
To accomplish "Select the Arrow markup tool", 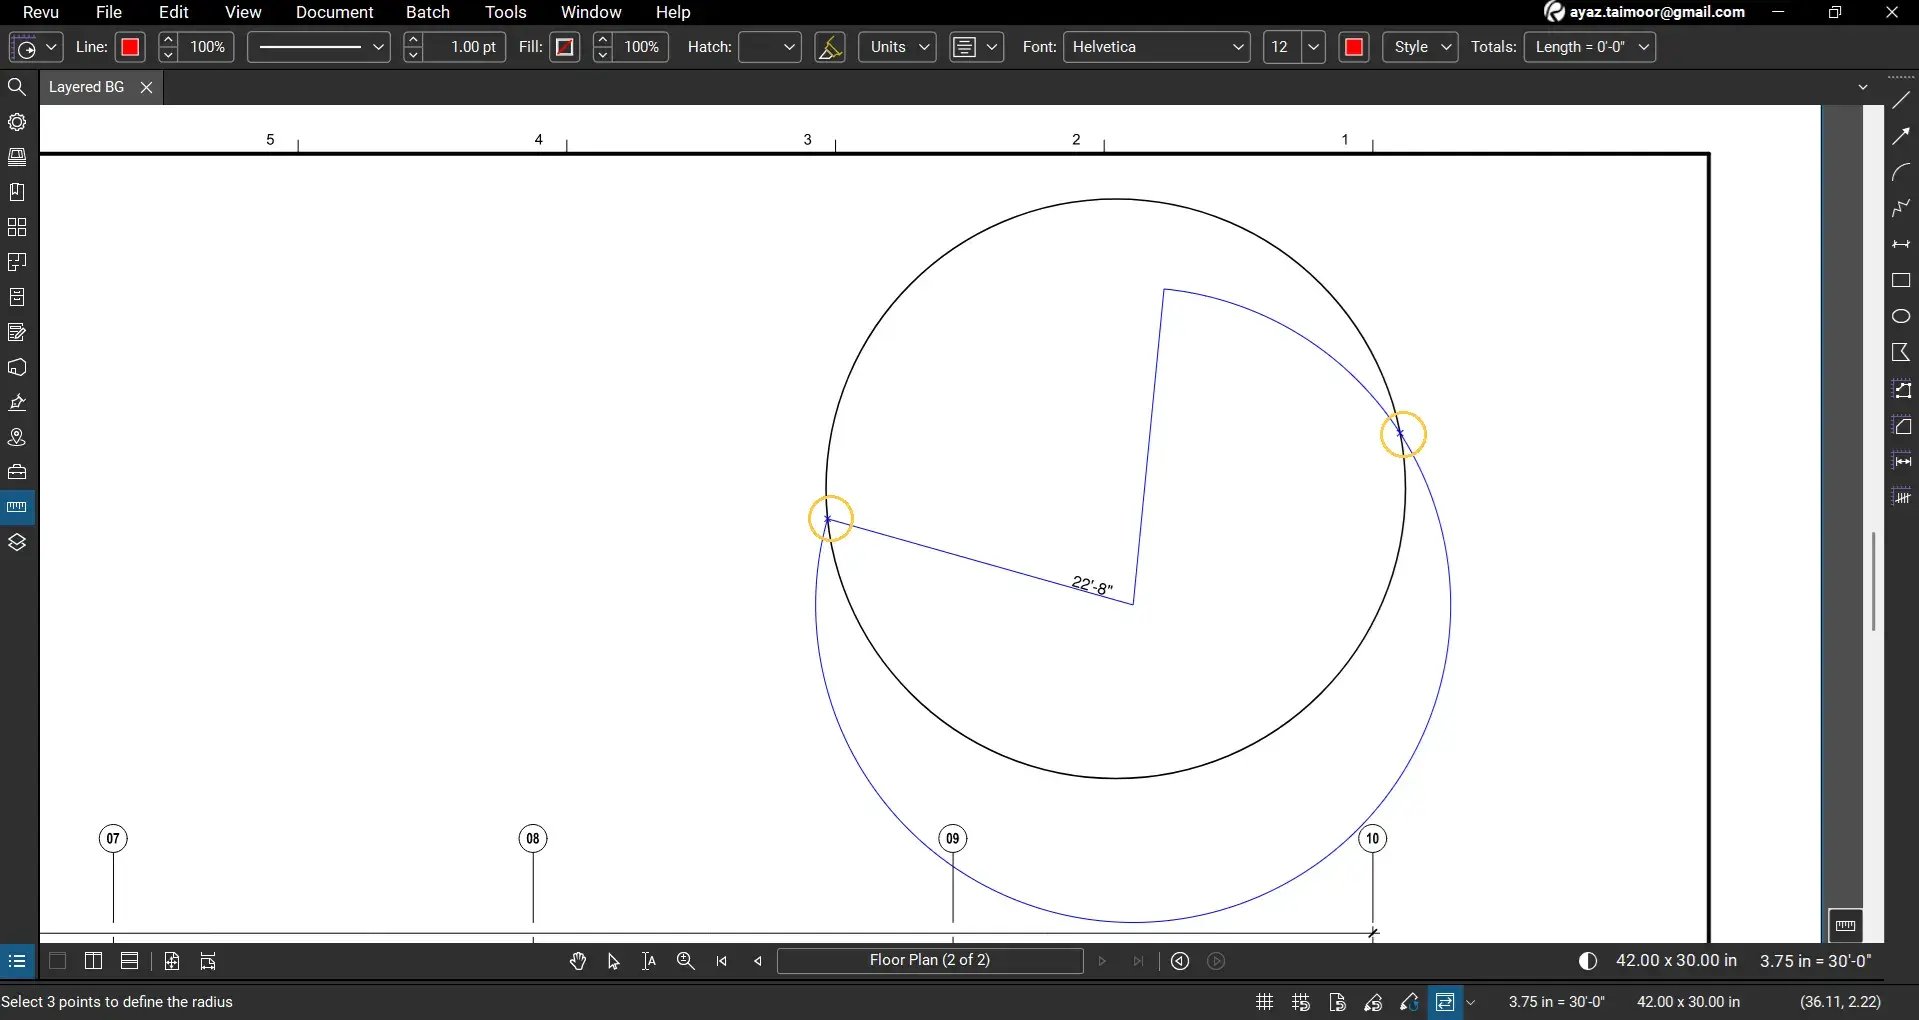I will [1903, 134].
